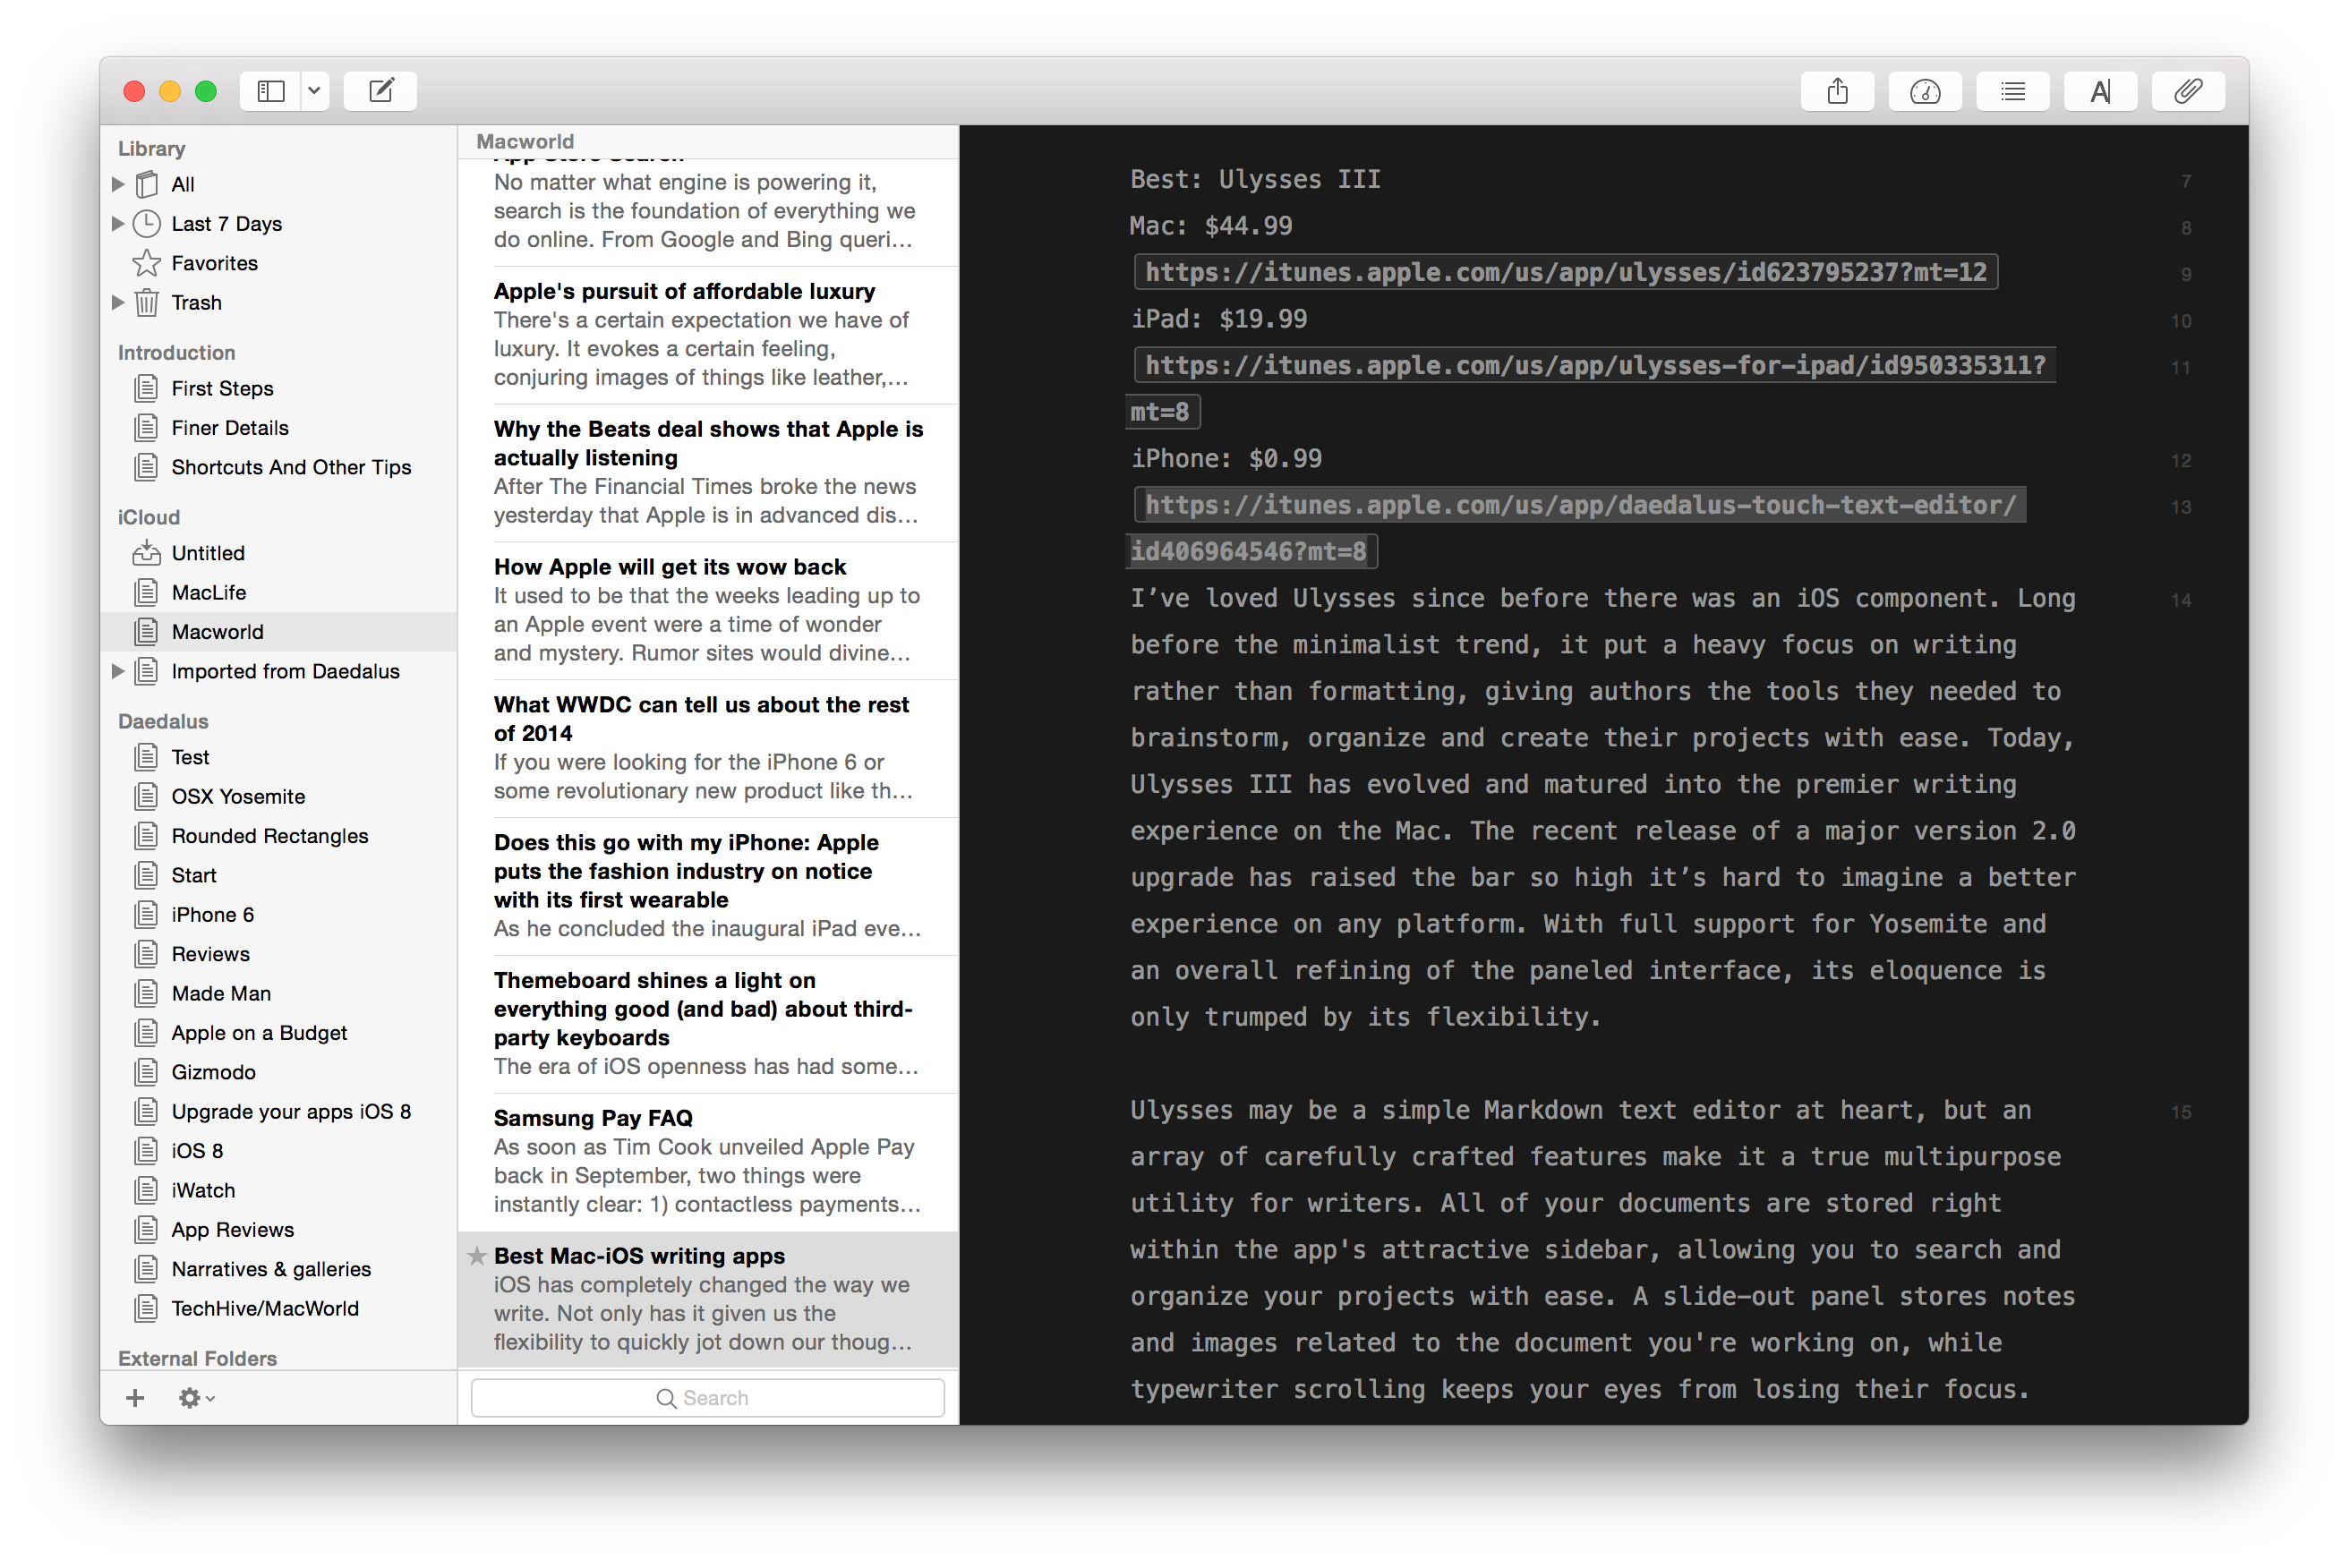Click the compose new document icon
Image resolution: width=2349 pixels, height=1568 pixels.
click(x=383, y=91)
